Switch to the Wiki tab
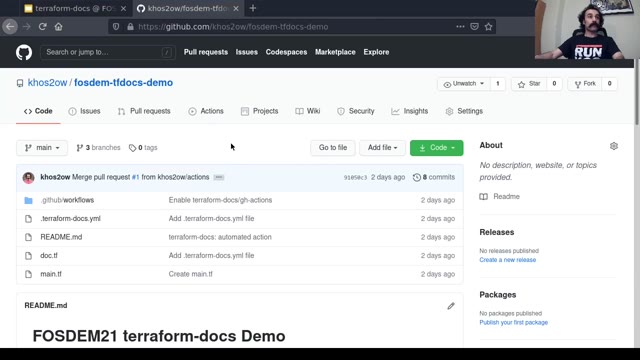The width and height of the screenshot is (640, 360). point(308,111)
